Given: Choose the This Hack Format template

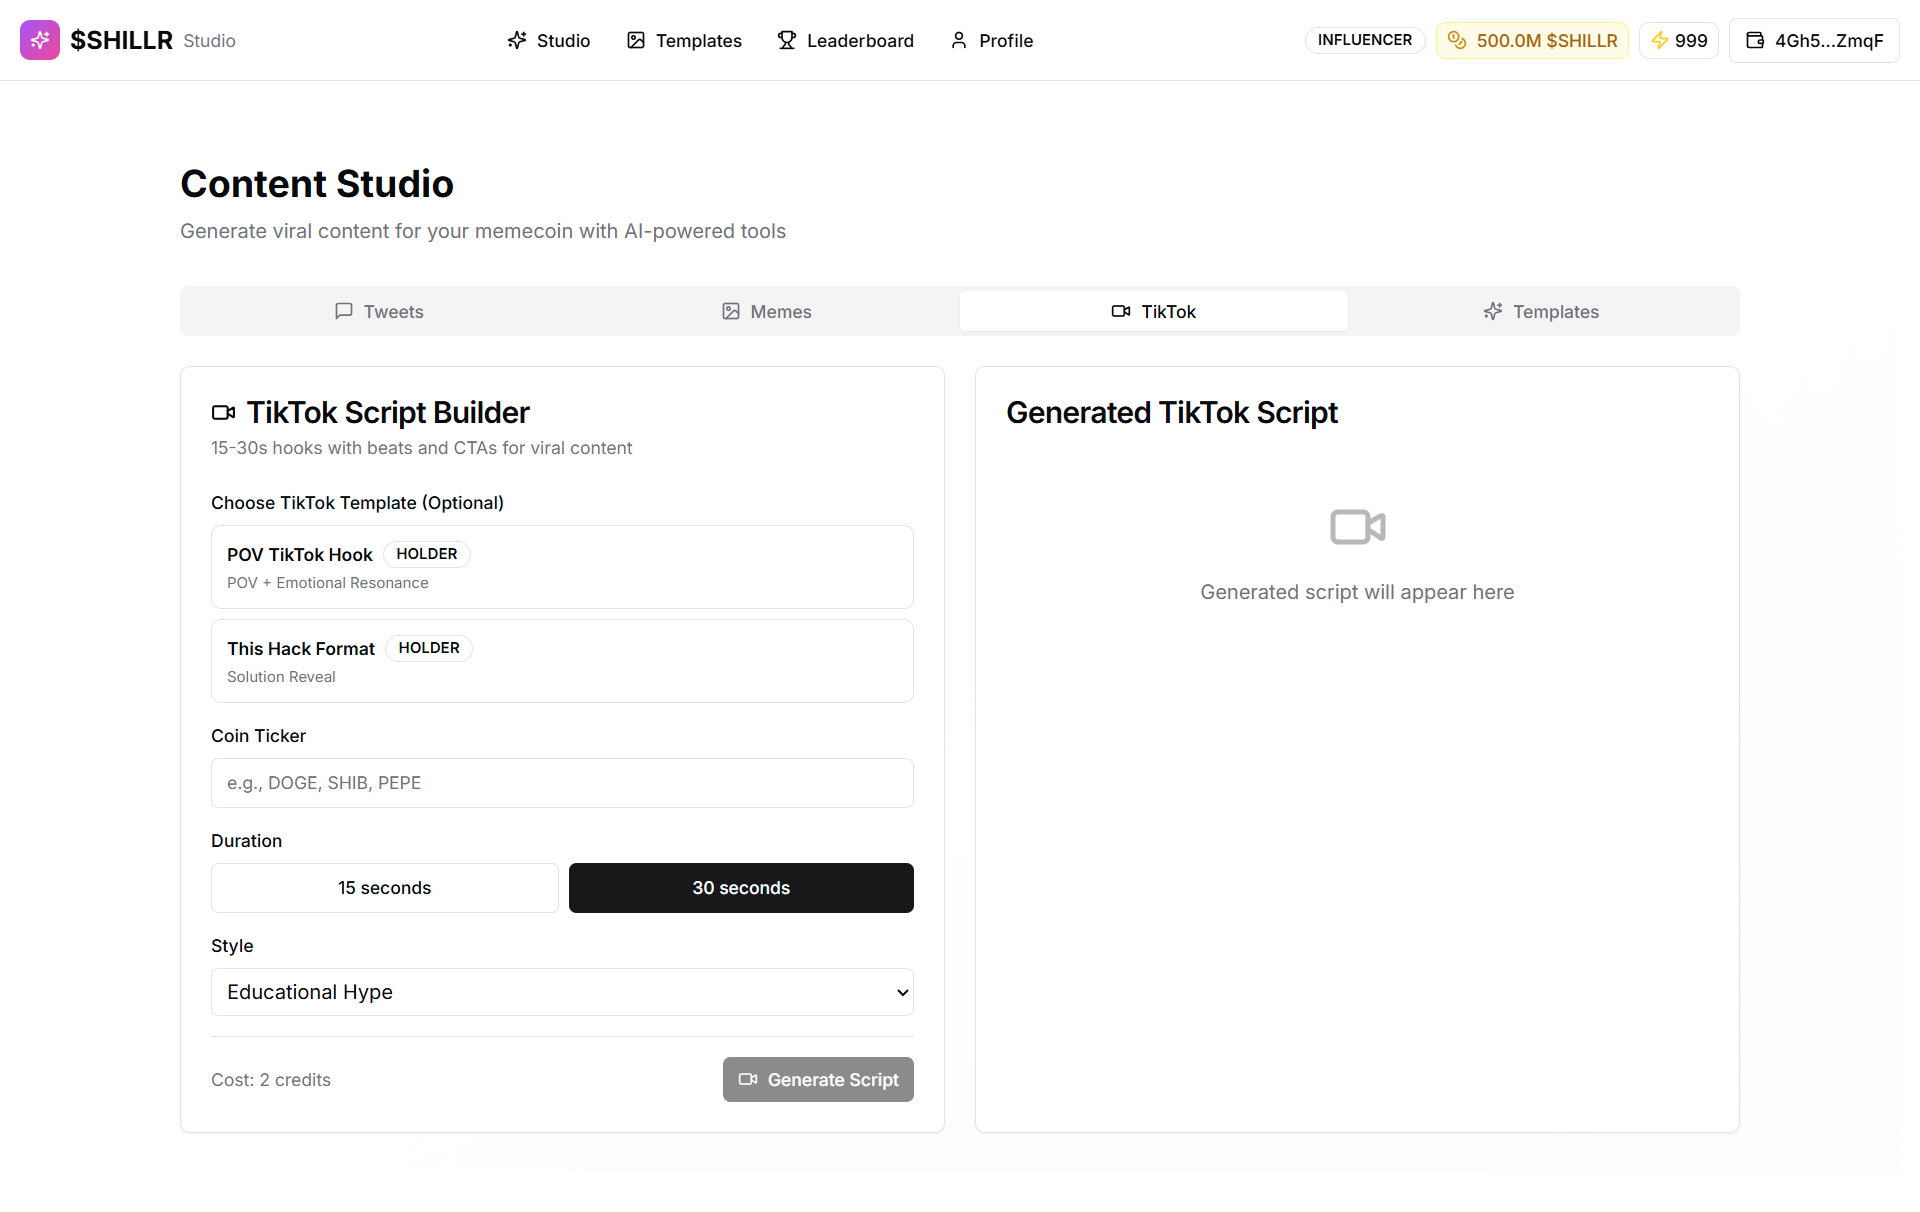Looking at the screenshot, I should (561, 661).
